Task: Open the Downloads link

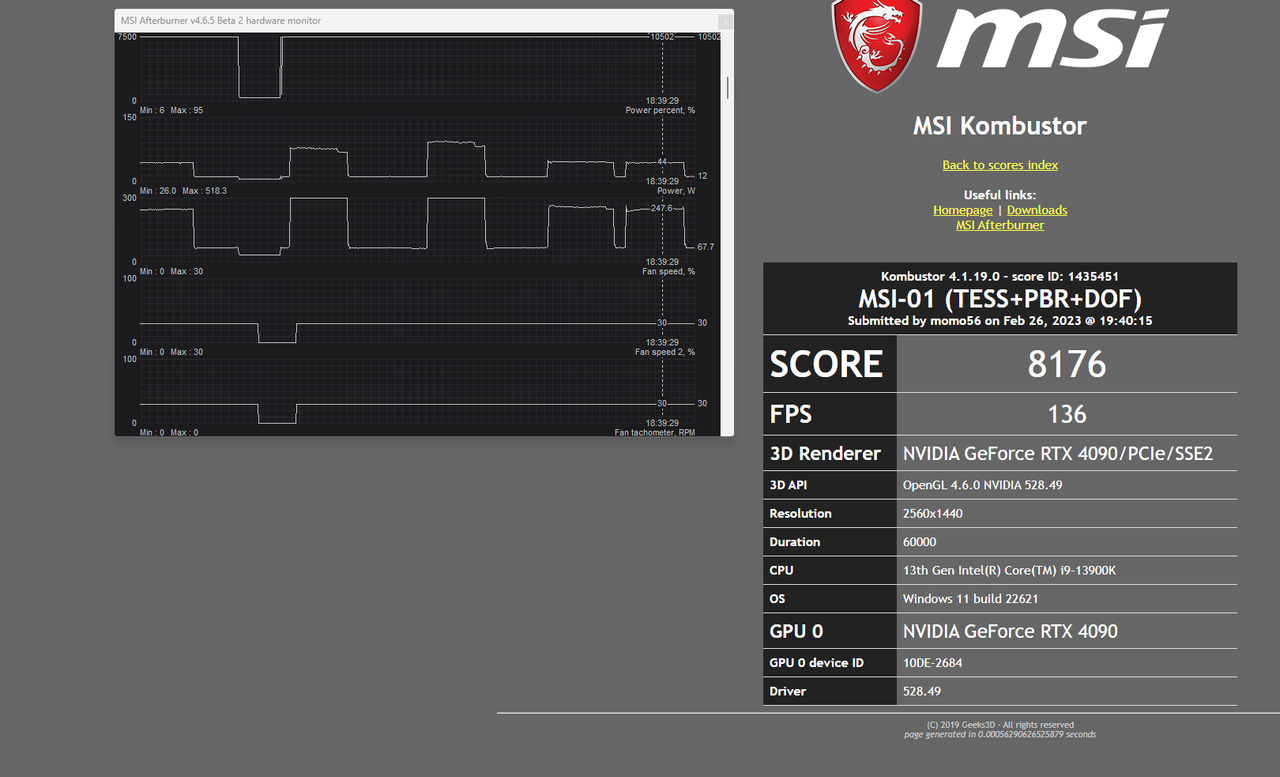Action: [x=1037, y=210]
